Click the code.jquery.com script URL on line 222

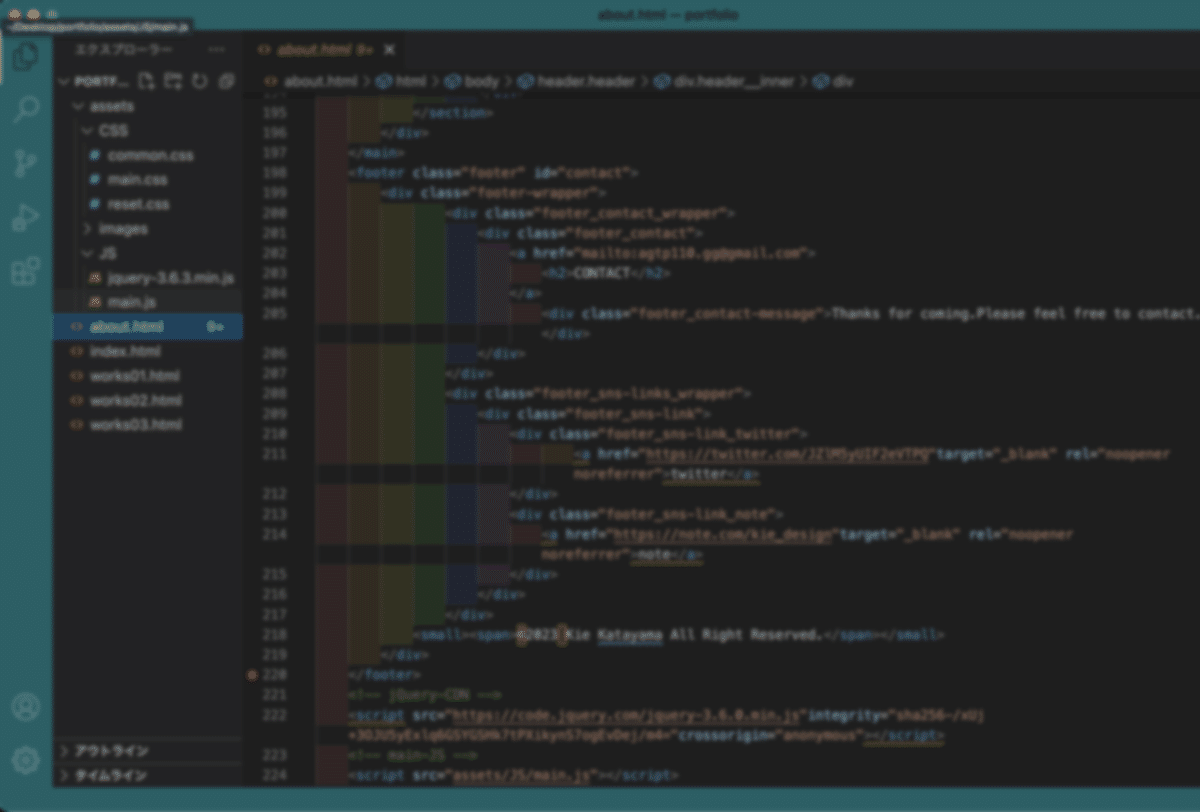[x=628, y=715]
